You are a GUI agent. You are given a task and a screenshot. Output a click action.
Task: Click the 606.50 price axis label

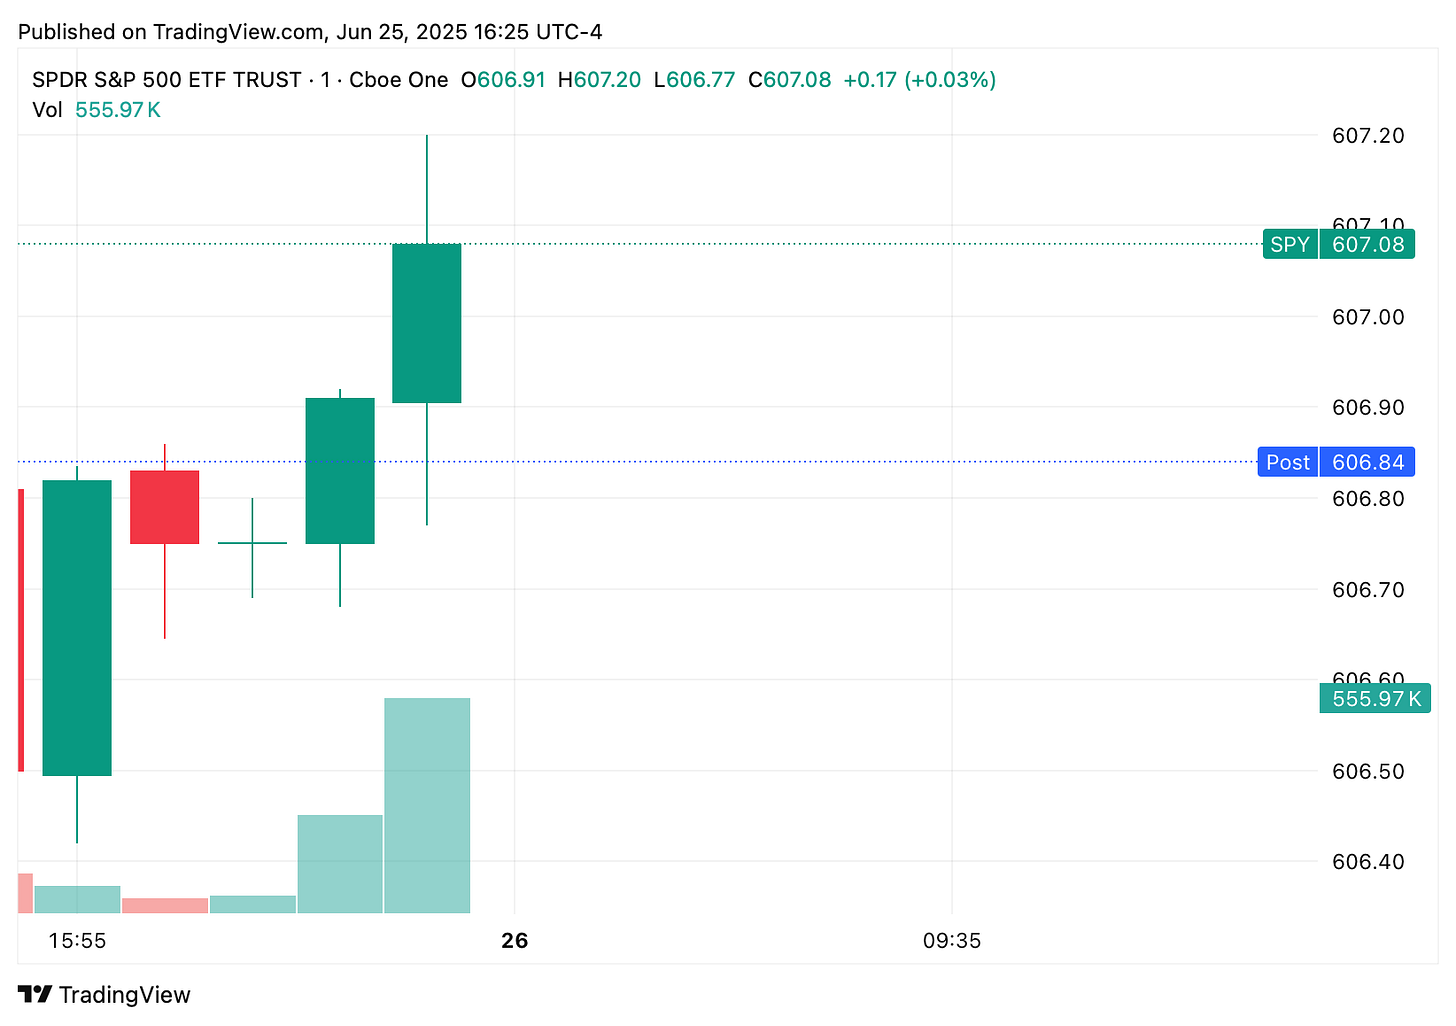click(1368, 771)
